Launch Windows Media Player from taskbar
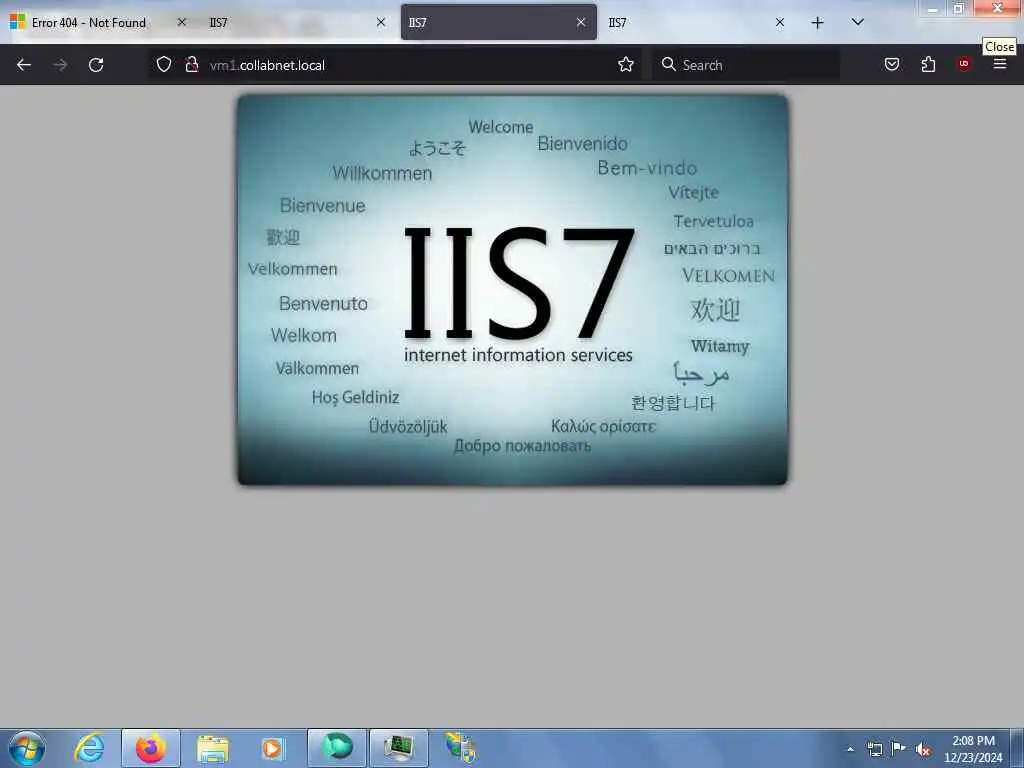The image size is (1024, 768). 272,748
